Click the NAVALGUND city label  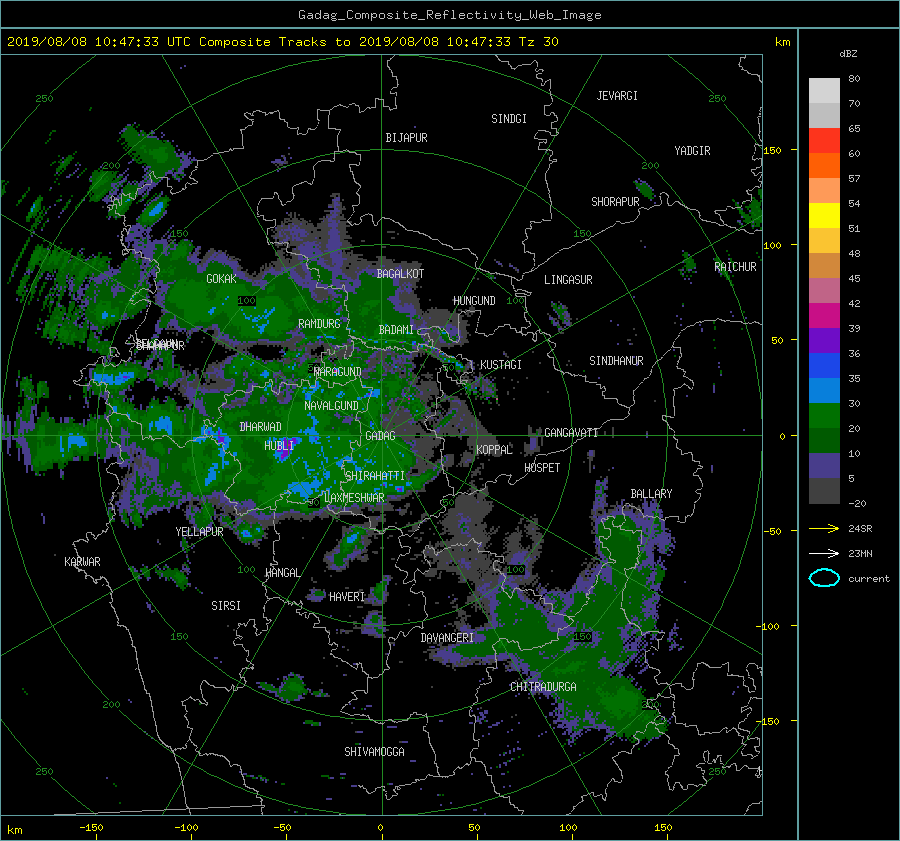[x=331, y=406]
